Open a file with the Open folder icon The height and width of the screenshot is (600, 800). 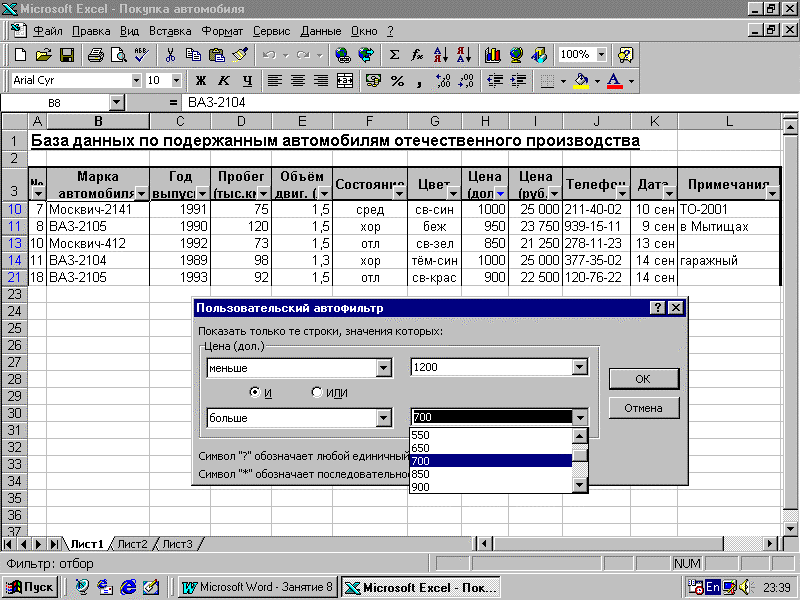(x=44, y=55)
